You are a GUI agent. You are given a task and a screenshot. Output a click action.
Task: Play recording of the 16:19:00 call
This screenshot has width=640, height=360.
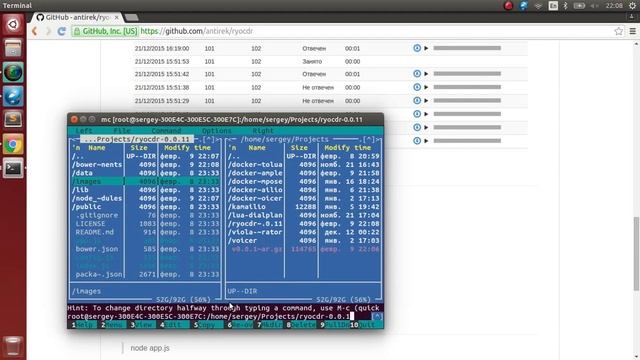(426, 48)
